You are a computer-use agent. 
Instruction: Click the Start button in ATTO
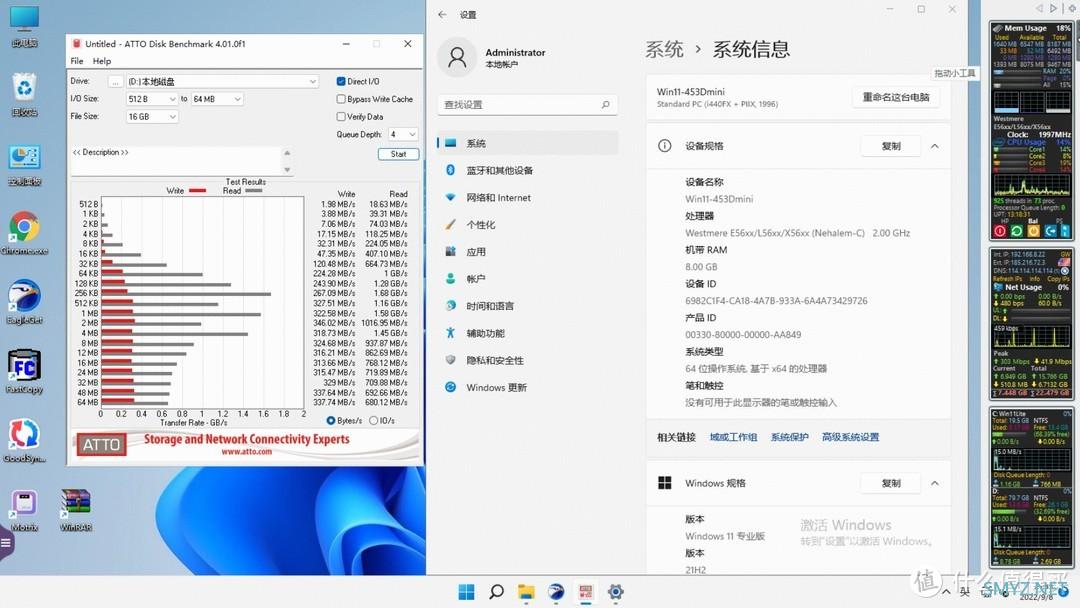tap(398, 154)
